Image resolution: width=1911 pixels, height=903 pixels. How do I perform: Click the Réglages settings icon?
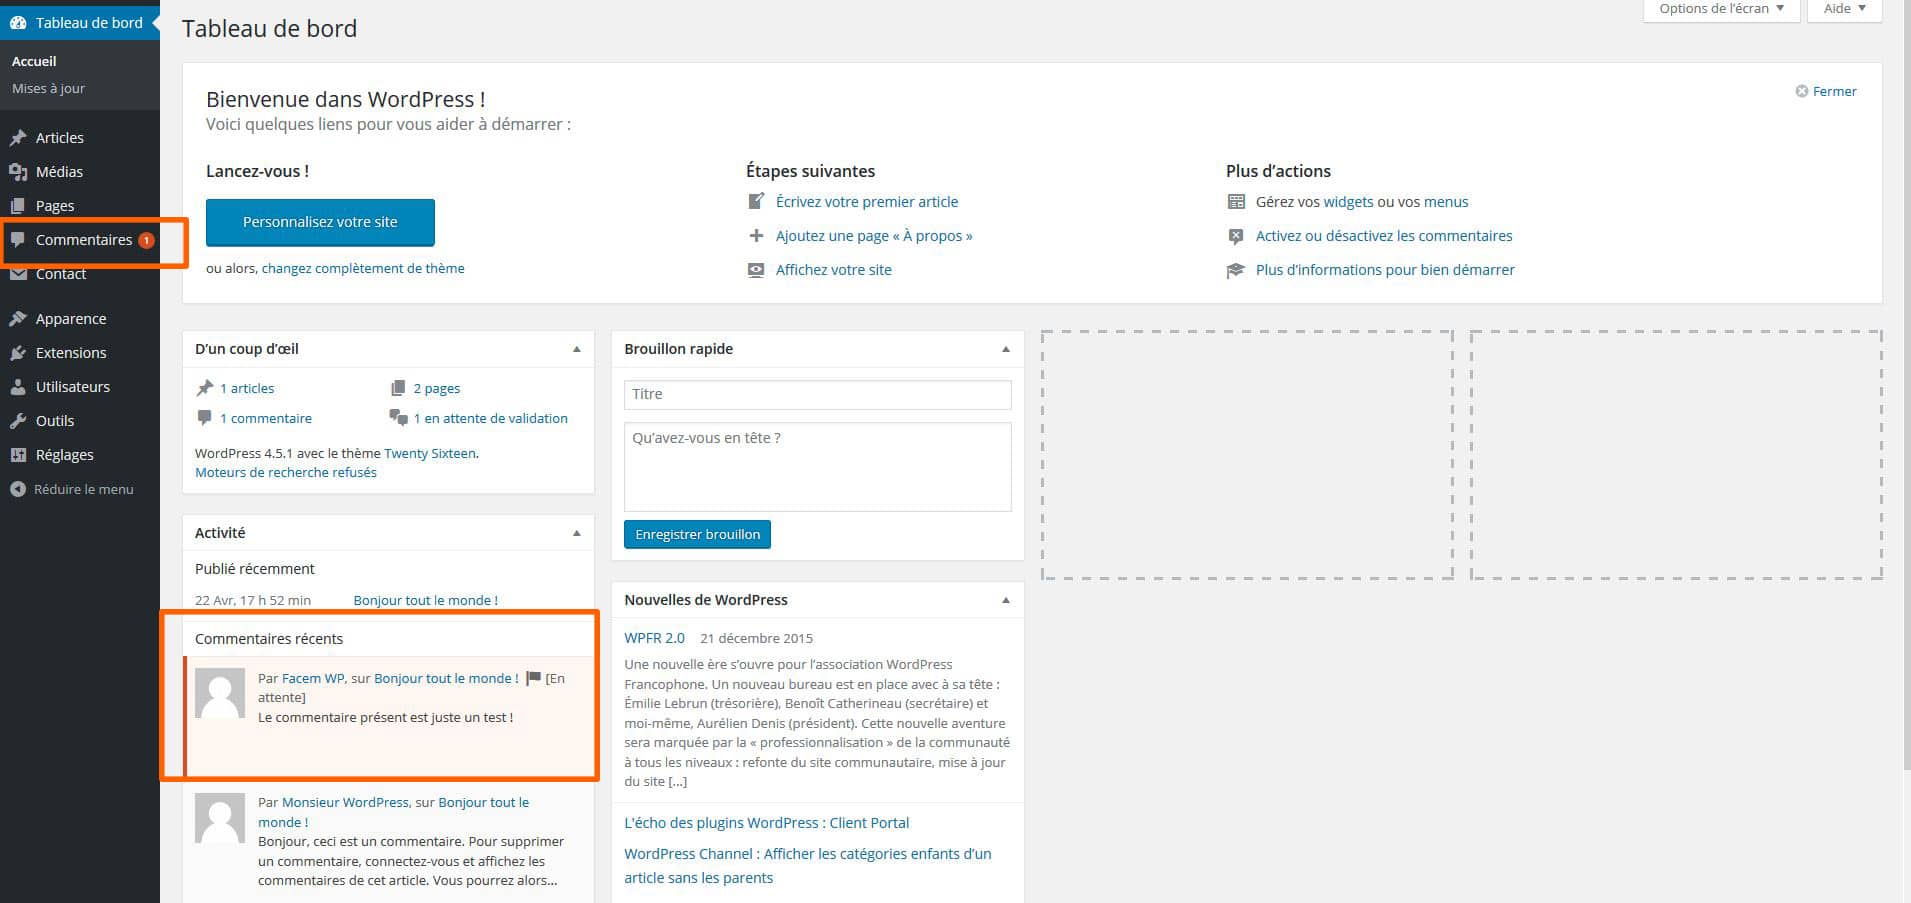pyautogui.click(x=18, y=455)
